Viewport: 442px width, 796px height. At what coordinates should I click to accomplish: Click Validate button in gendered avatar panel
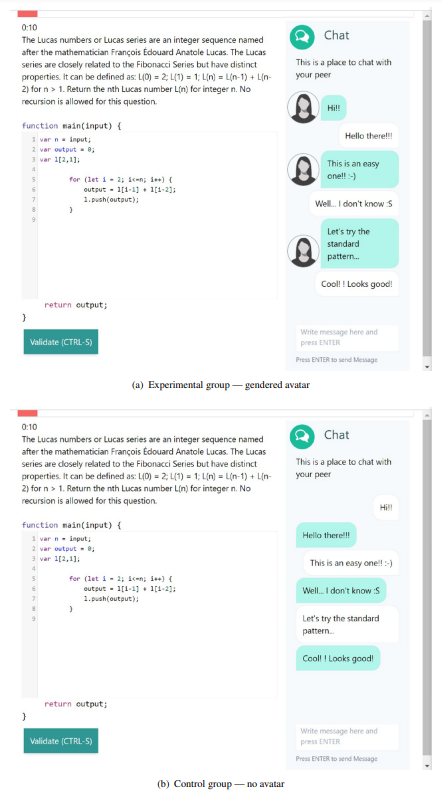(61, 342)
